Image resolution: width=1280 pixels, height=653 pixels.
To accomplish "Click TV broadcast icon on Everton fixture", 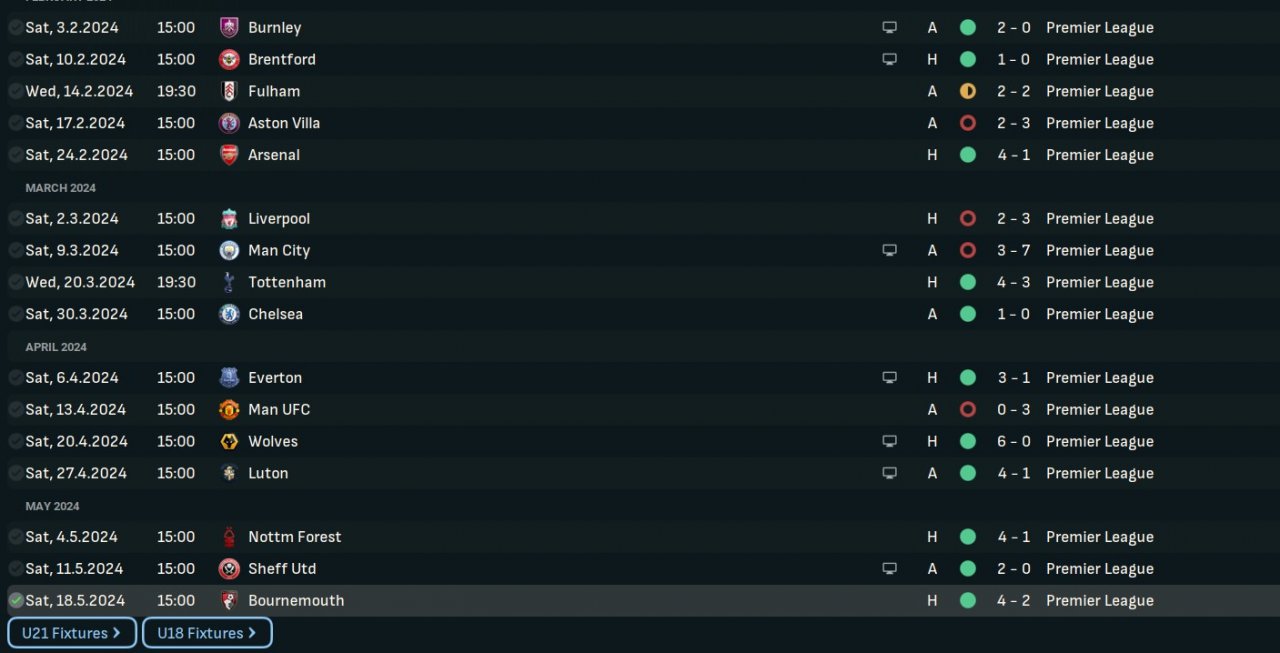I will pyautogui.click(x=889, y=378).
